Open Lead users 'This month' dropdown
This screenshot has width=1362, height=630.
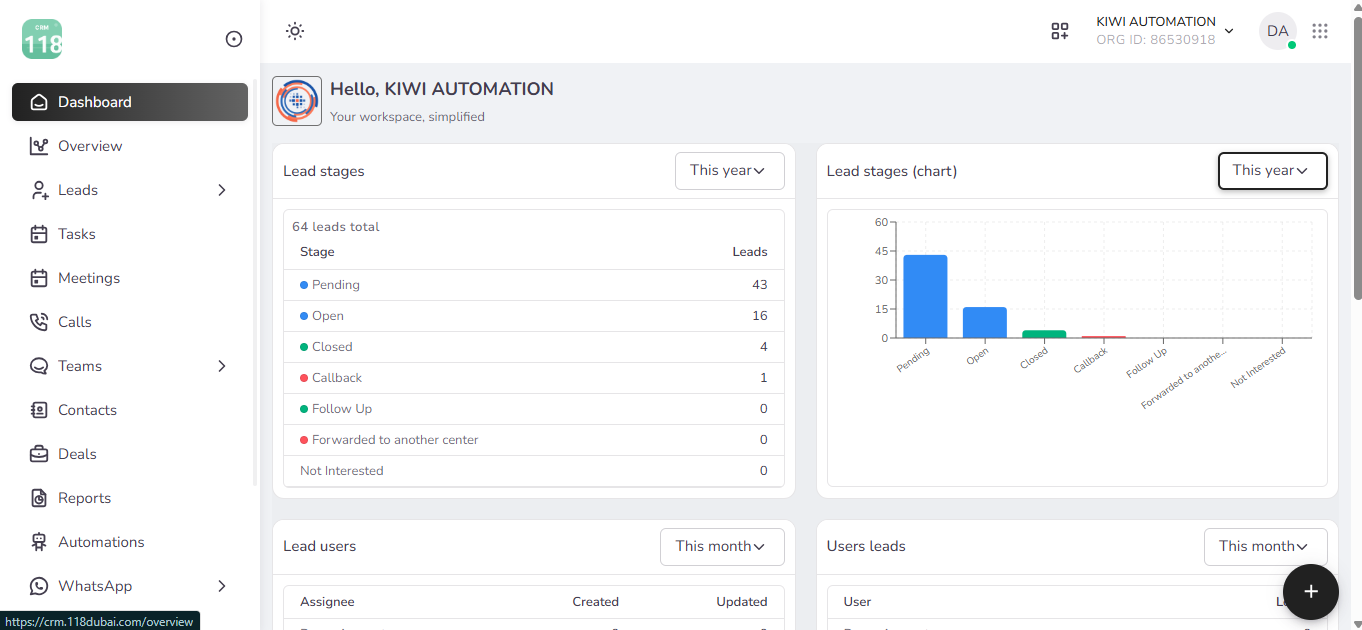pos(722,546)
